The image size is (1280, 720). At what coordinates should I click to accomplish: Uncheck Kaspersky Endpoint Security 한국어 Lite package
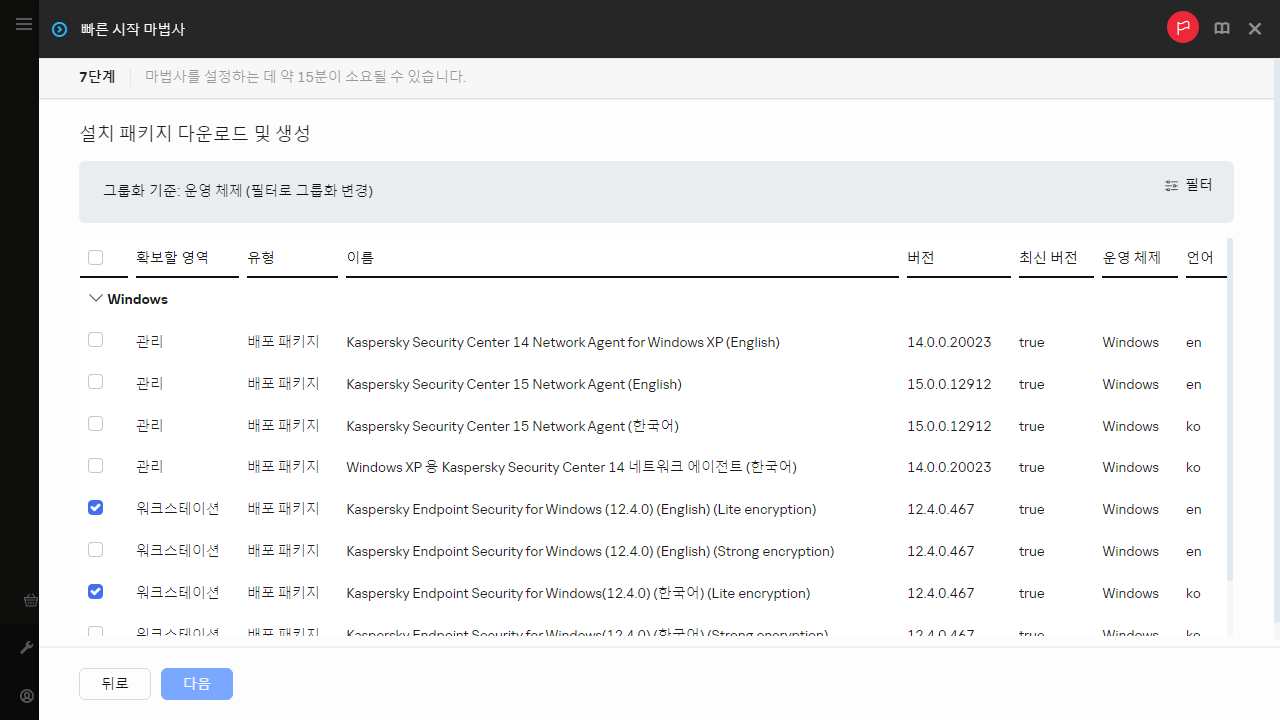(x=95, y=591)
